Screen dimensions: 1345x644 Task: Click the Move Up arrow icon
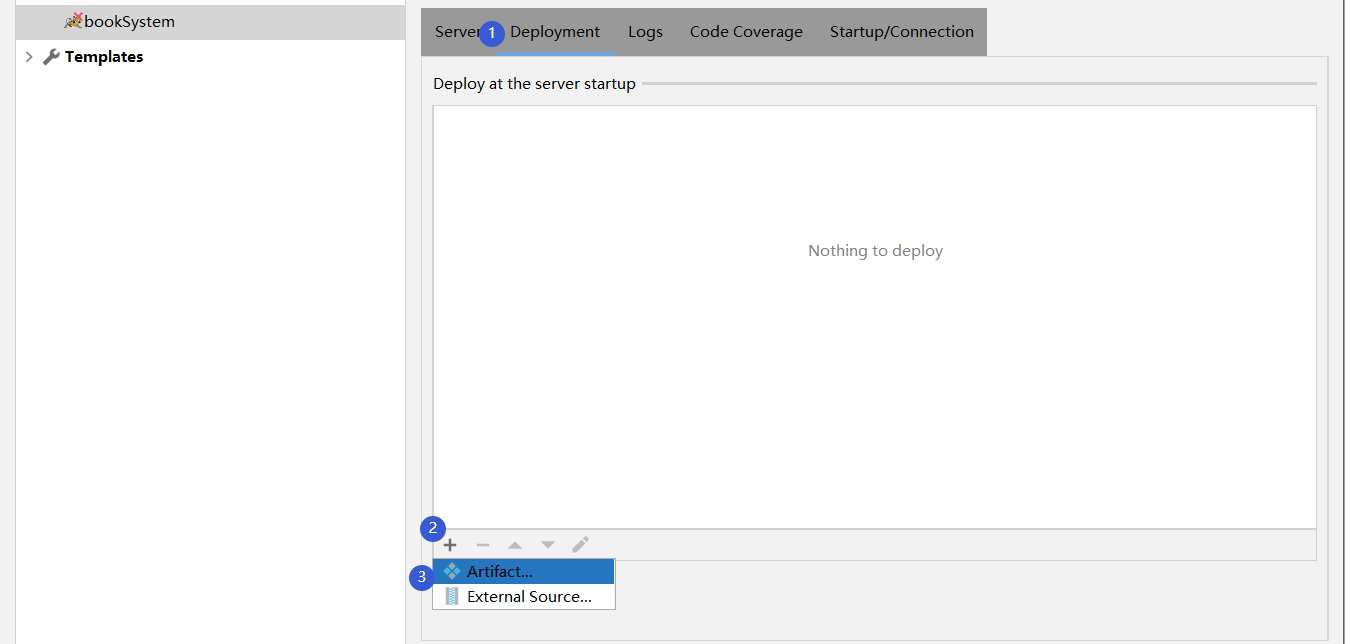coord(514,544)
